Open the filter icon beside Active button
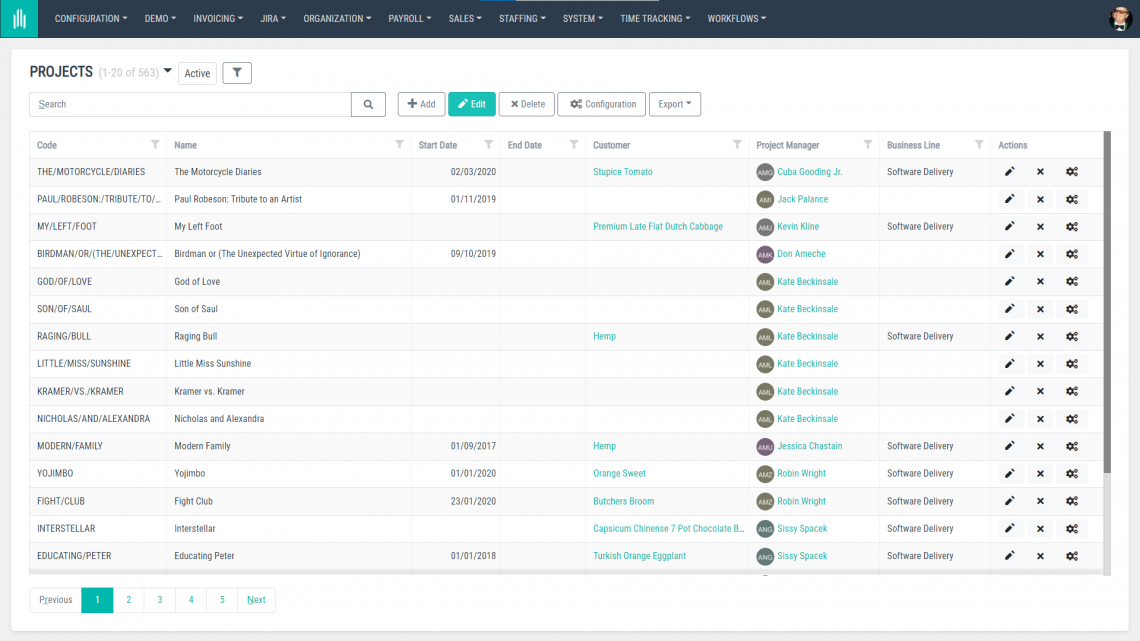Screen dimensions: 1140x641 237,72
